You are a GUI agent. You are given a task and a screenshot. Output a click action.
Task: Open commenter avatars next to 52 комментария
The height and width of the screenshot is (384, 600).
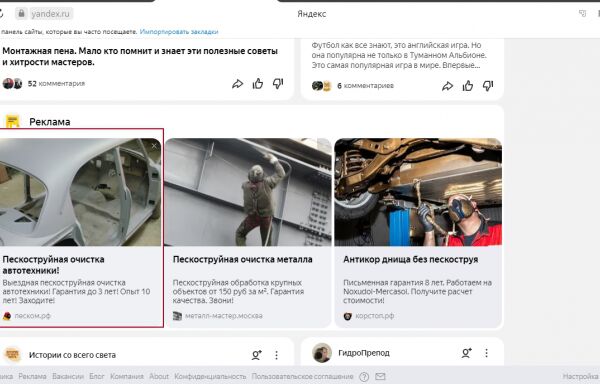click(x=12, y=83)
